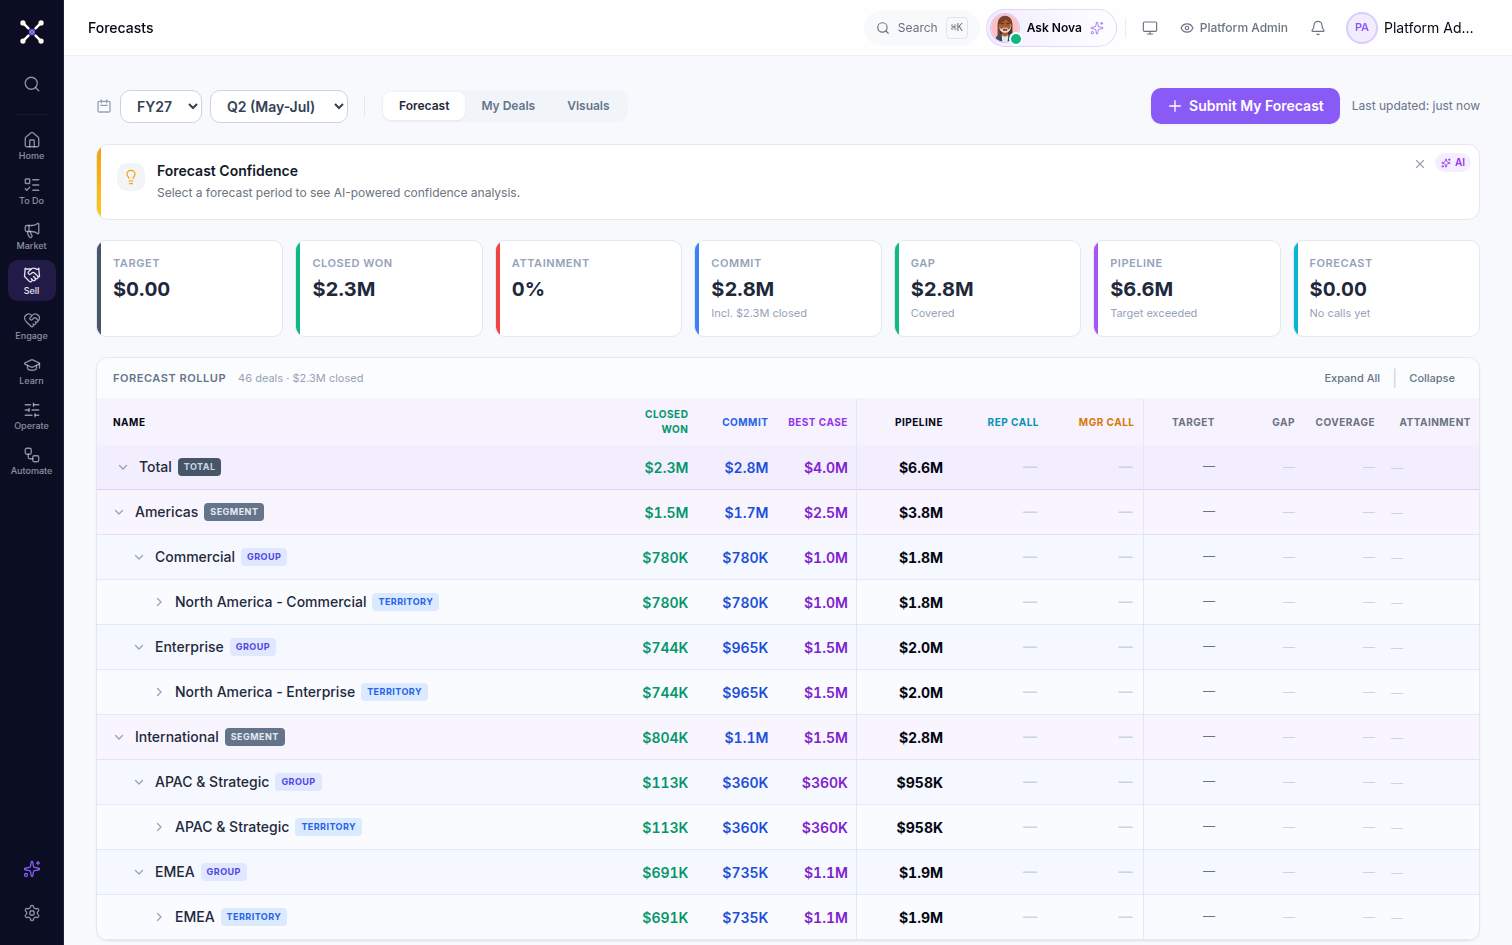Dismiss the Forecast Confidence banner
The width and height of the screenshot is (1512, 945).
(x=1420, y=164)
